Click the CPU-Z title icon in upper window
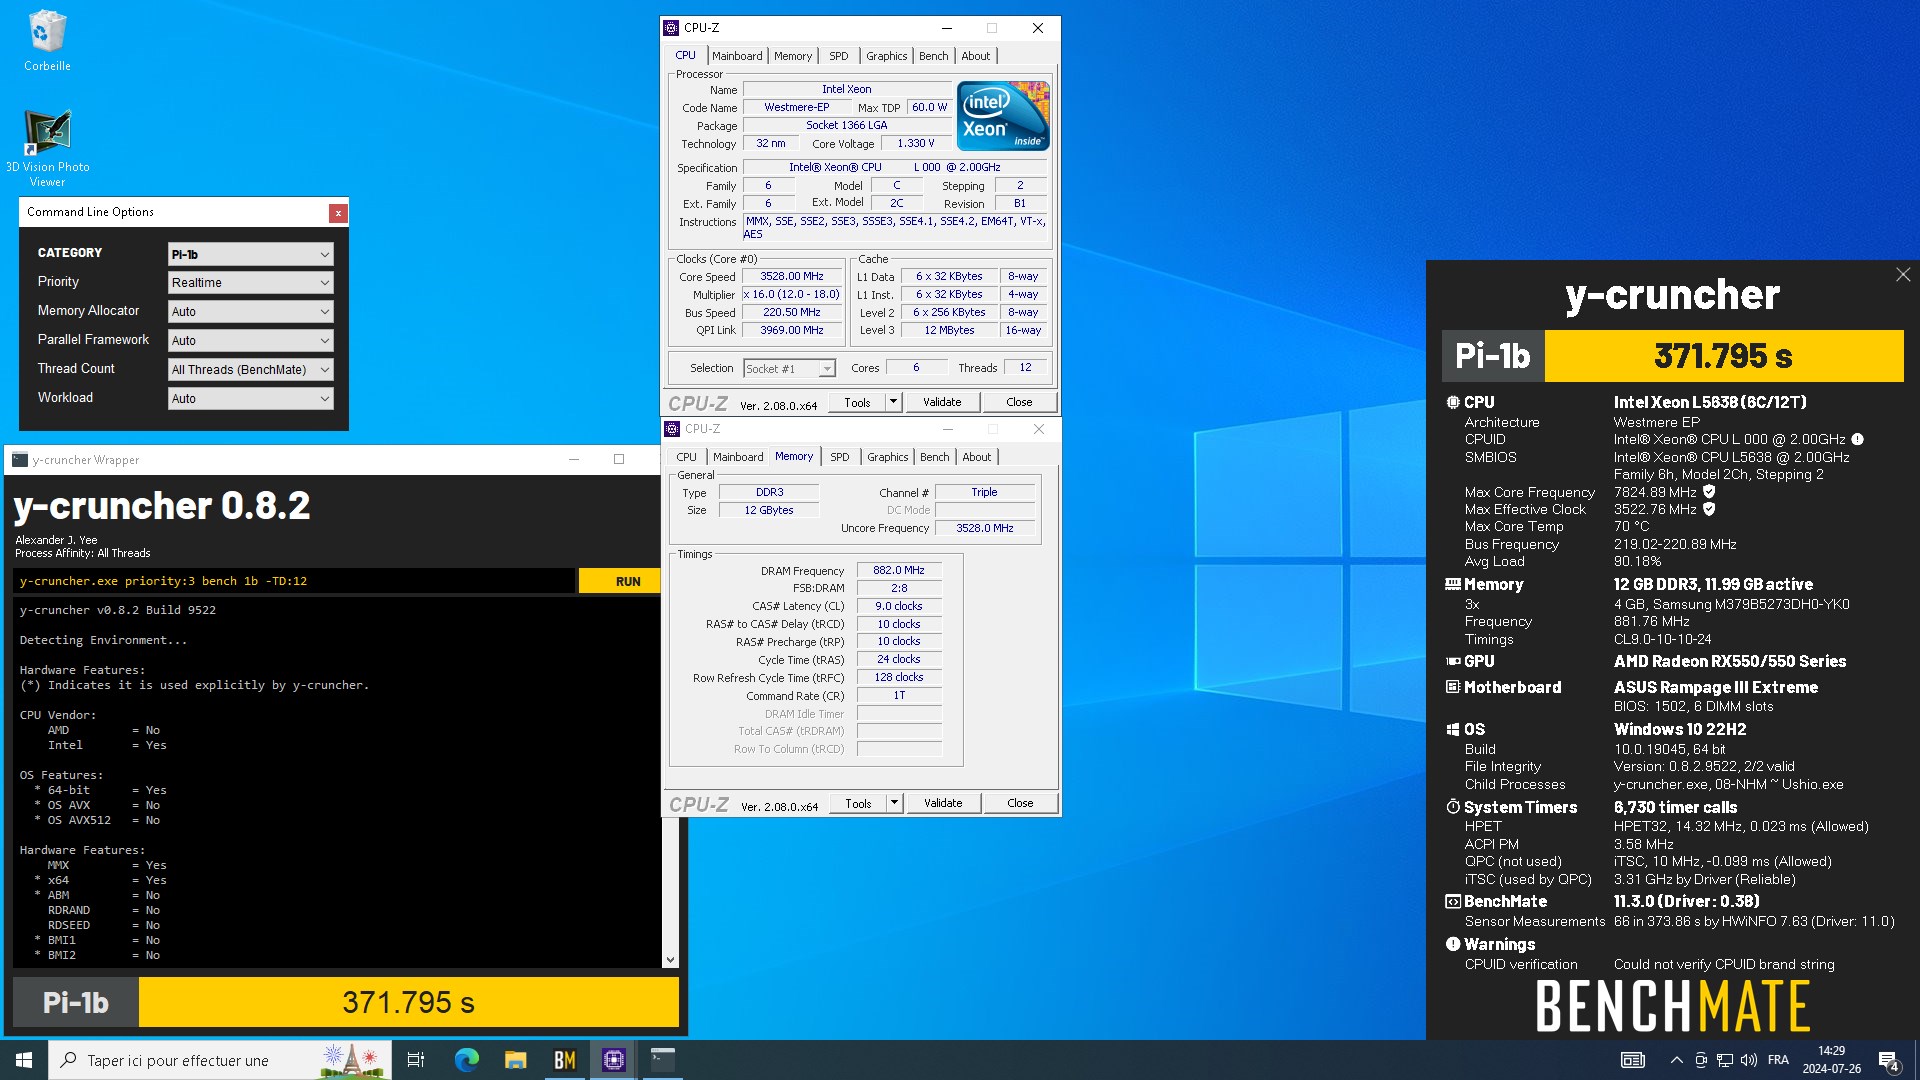Image resolution: width=1920 pixels, height=1080 pixels. click(672, 28)
